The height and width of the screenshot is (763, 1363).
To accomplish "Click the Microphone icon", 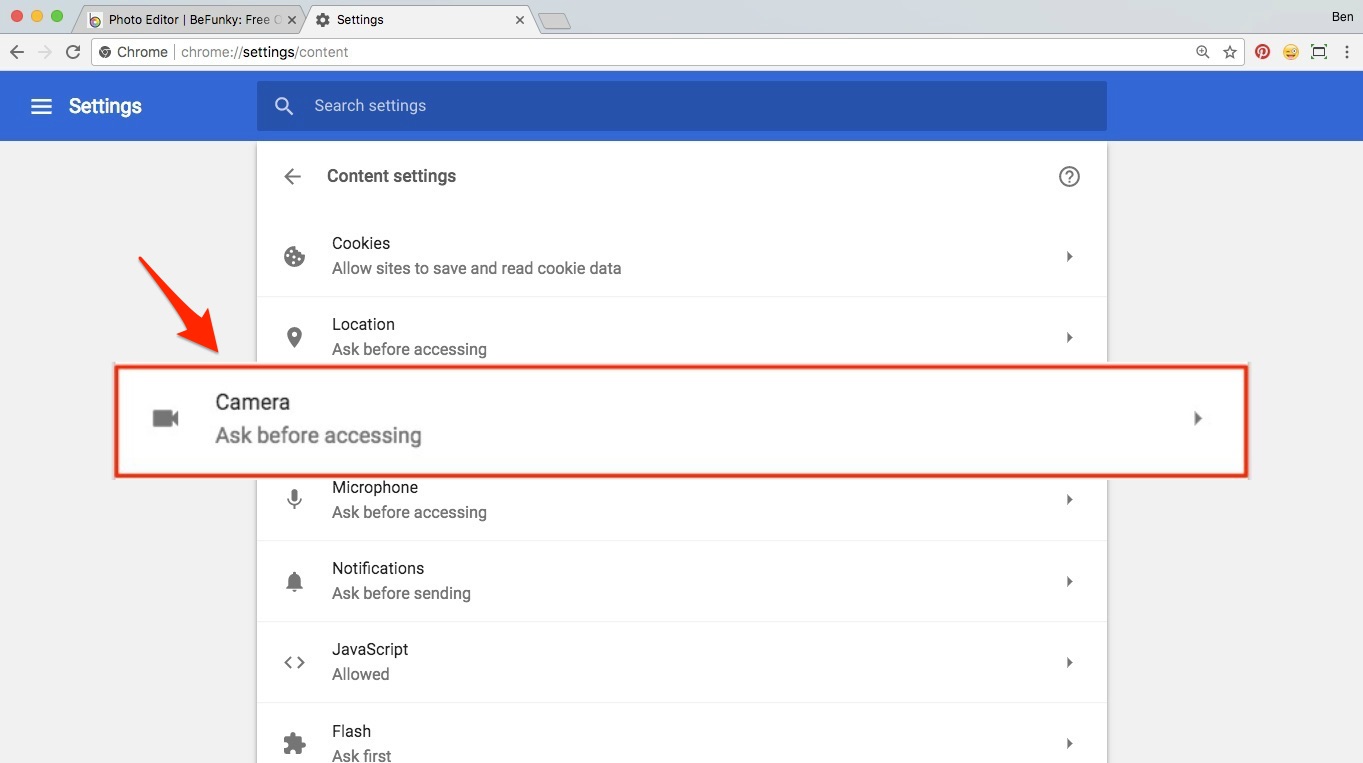I will [x=294, y=499].
